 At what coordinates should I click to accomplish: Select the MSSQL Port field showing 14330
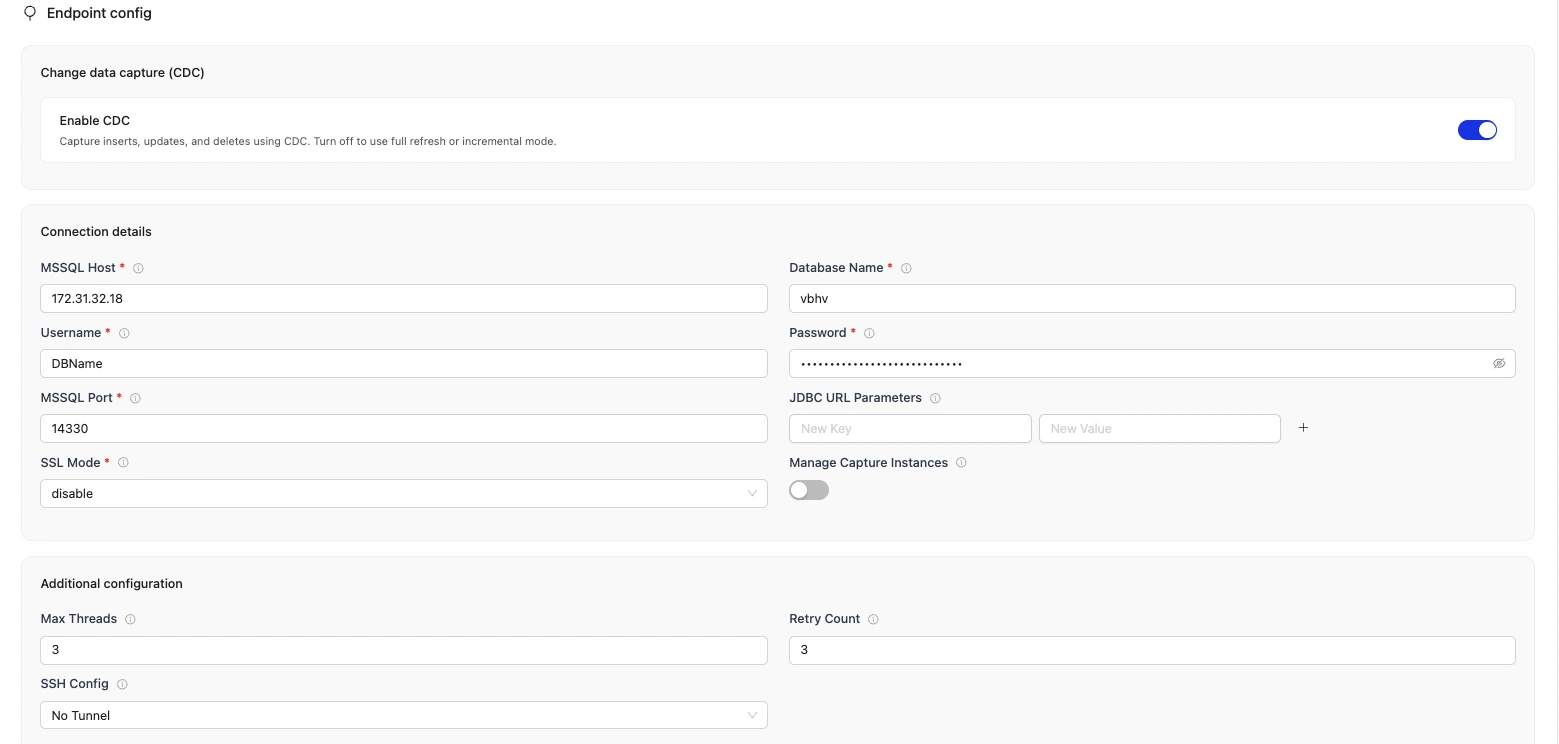pyautogui.click(x=404, y=428)
